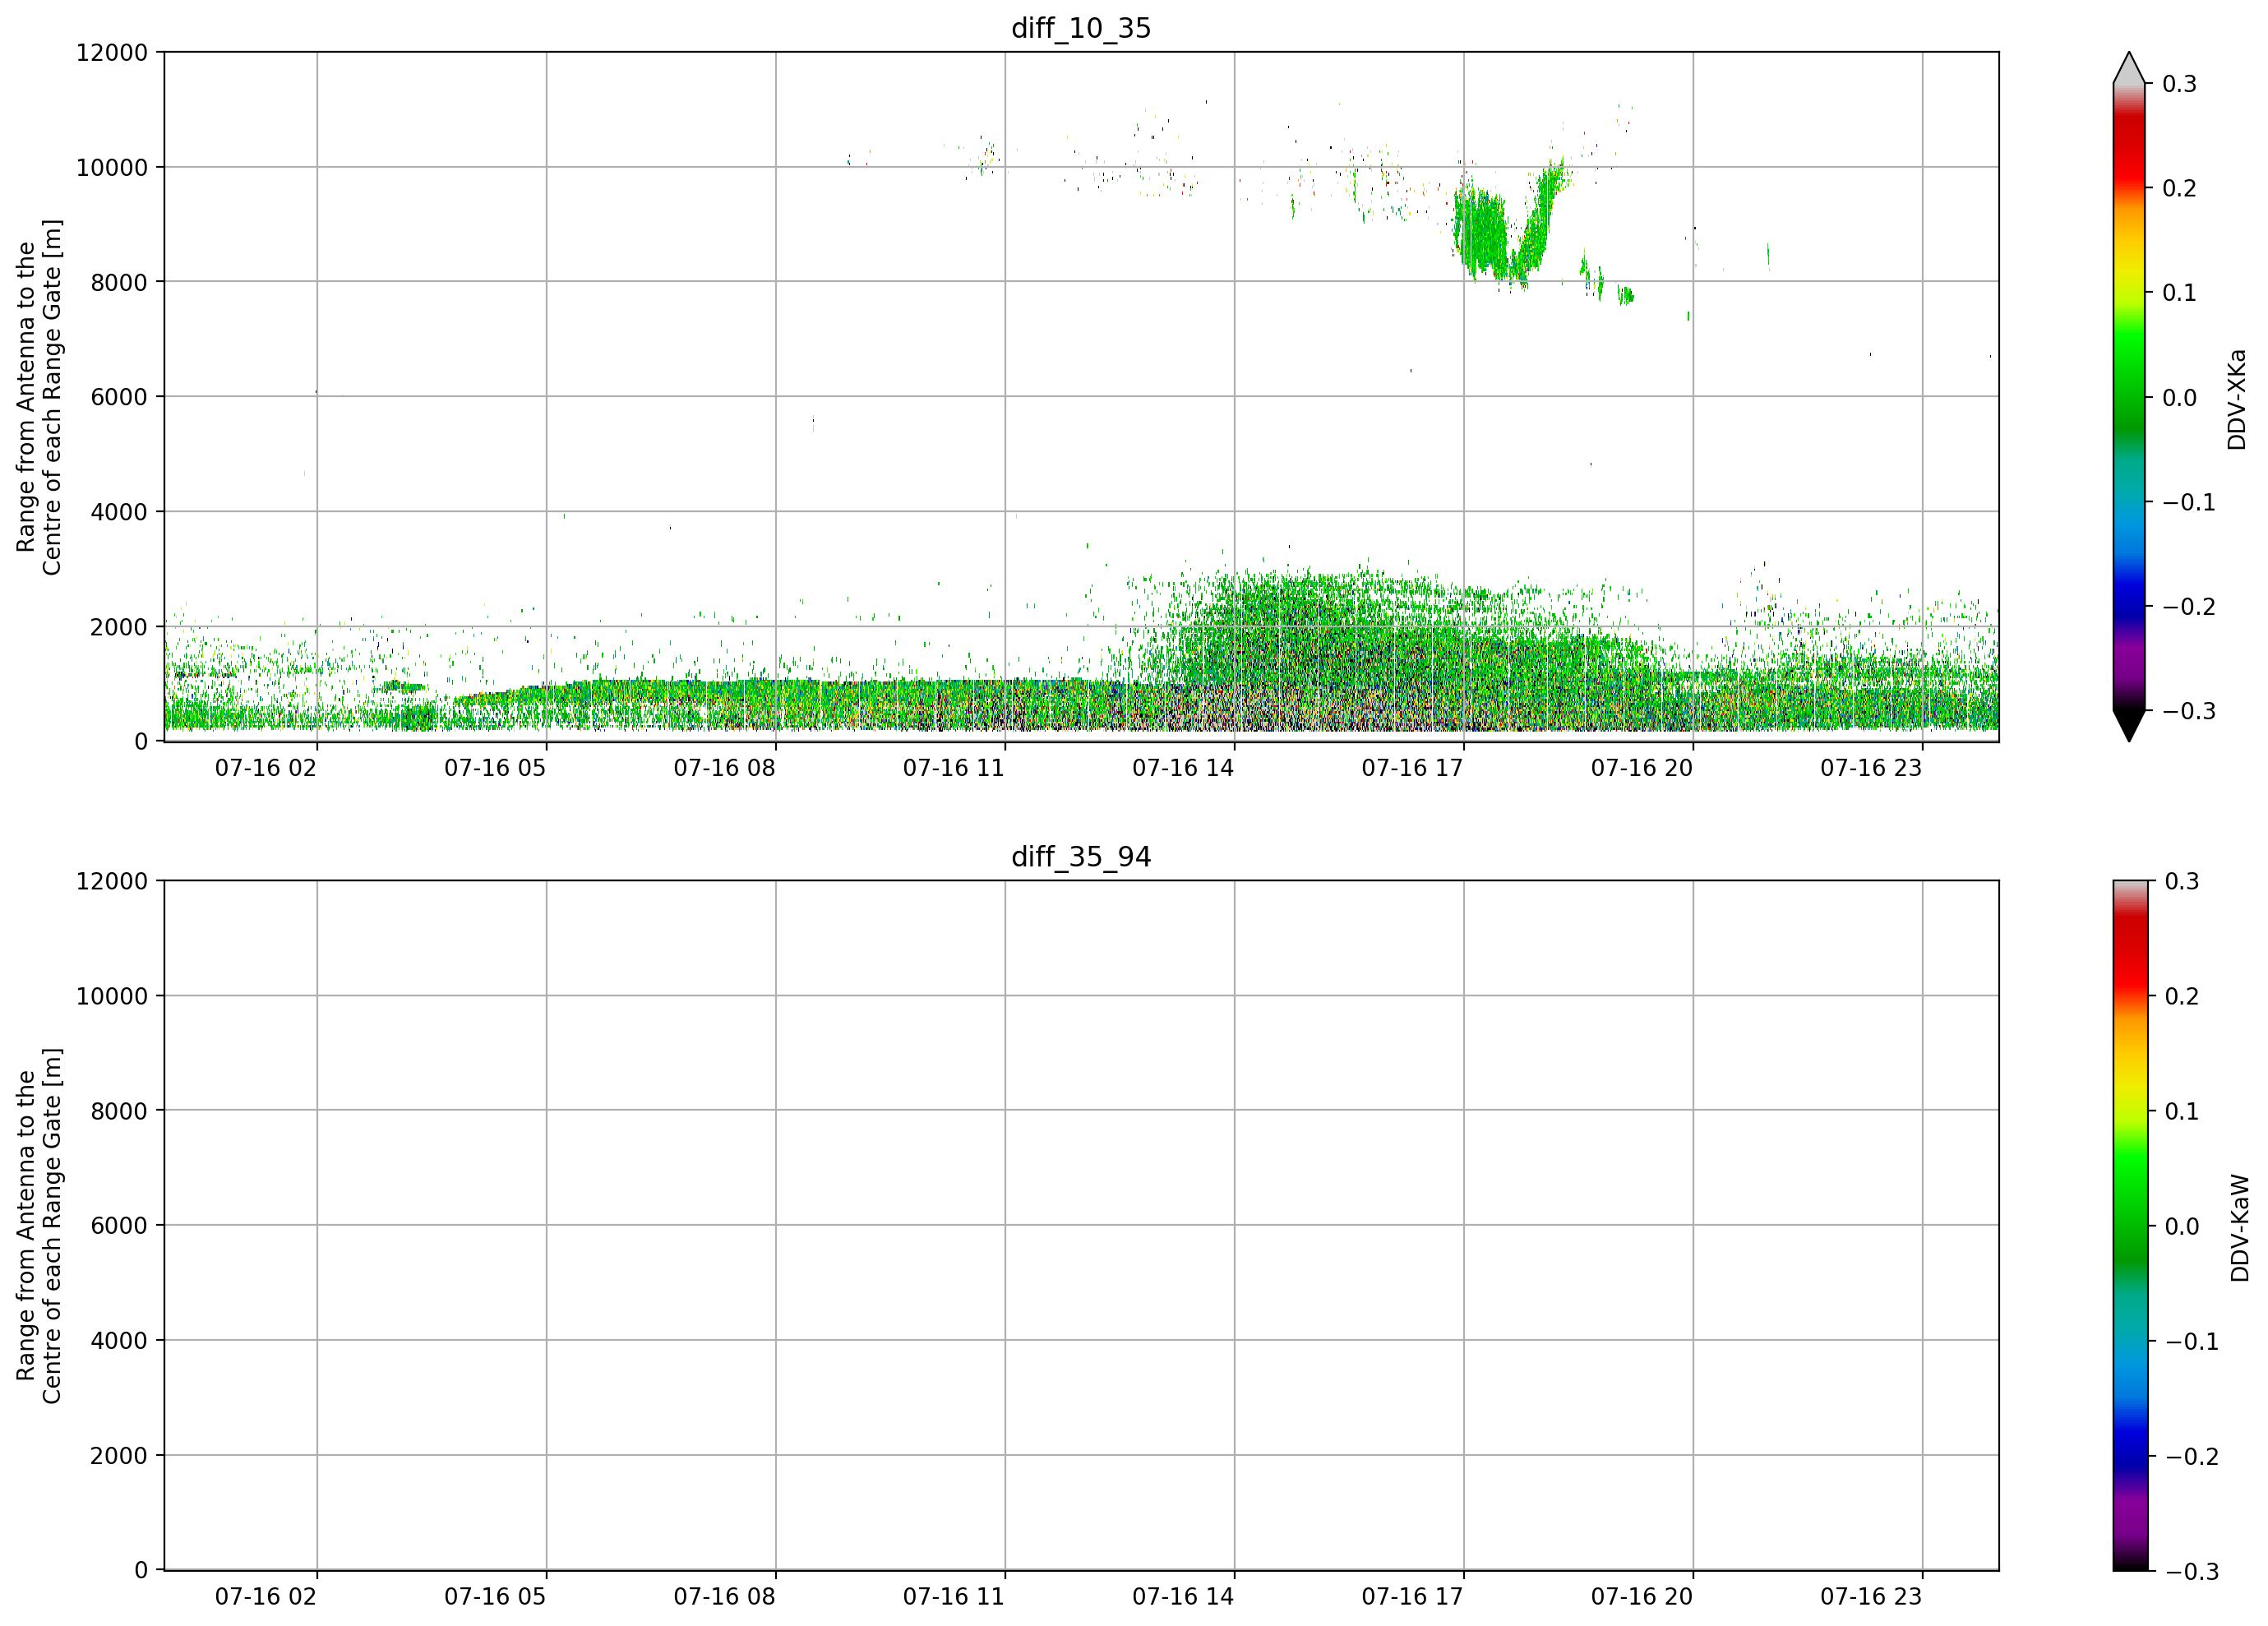Click the 8000 y-tick of diff_10_35
The width and height of the screenshot is (2268, 1626).
tap(119, 282)
